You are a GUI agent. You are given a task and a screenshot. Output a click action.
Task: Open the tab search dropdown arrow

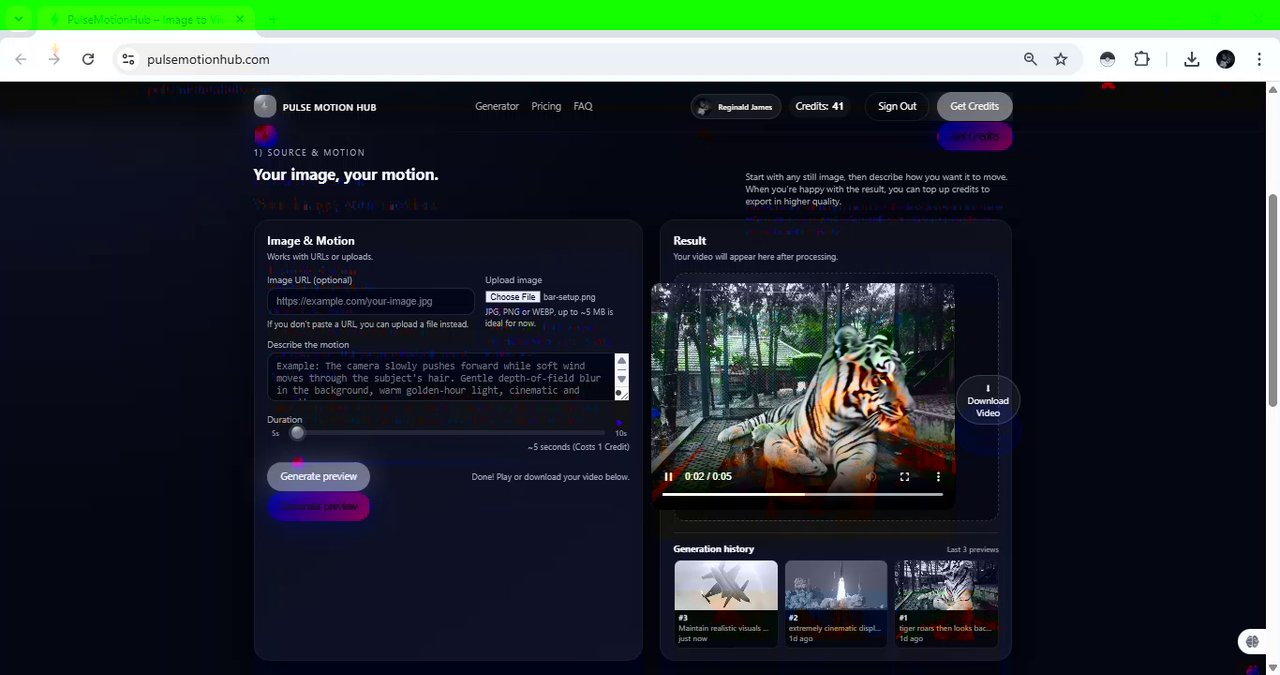pos(18,19)
